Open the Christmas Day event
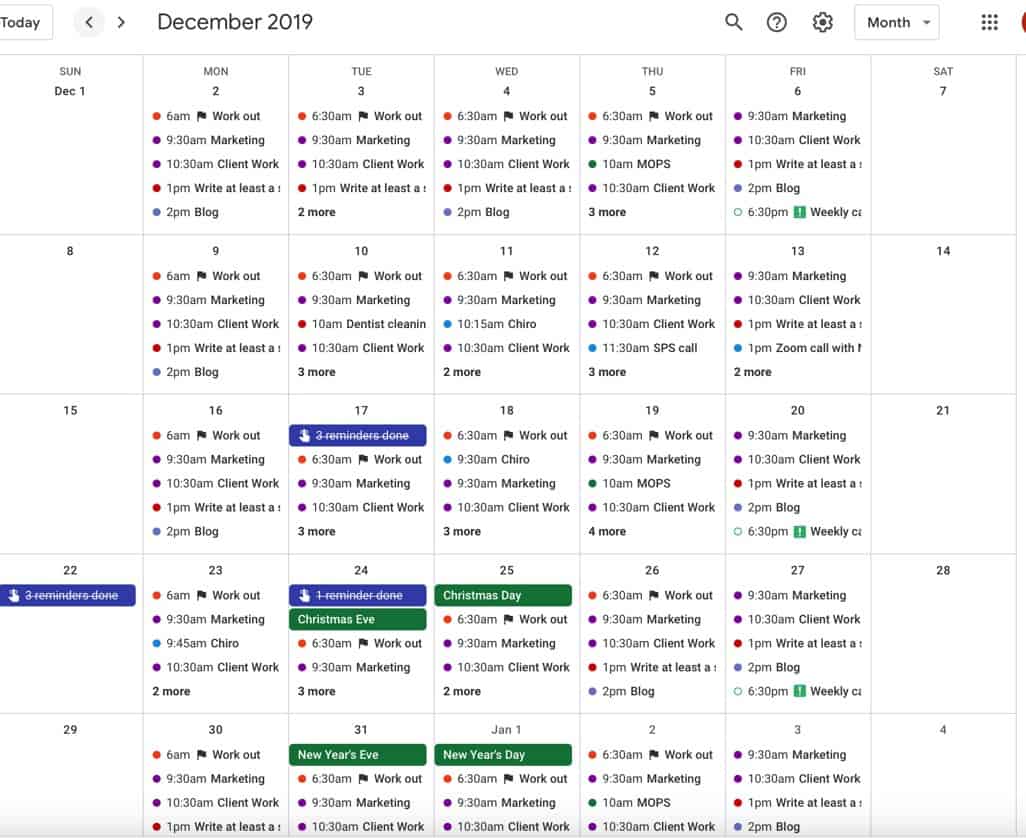The image size is (1026, 838). pos(503,596)
